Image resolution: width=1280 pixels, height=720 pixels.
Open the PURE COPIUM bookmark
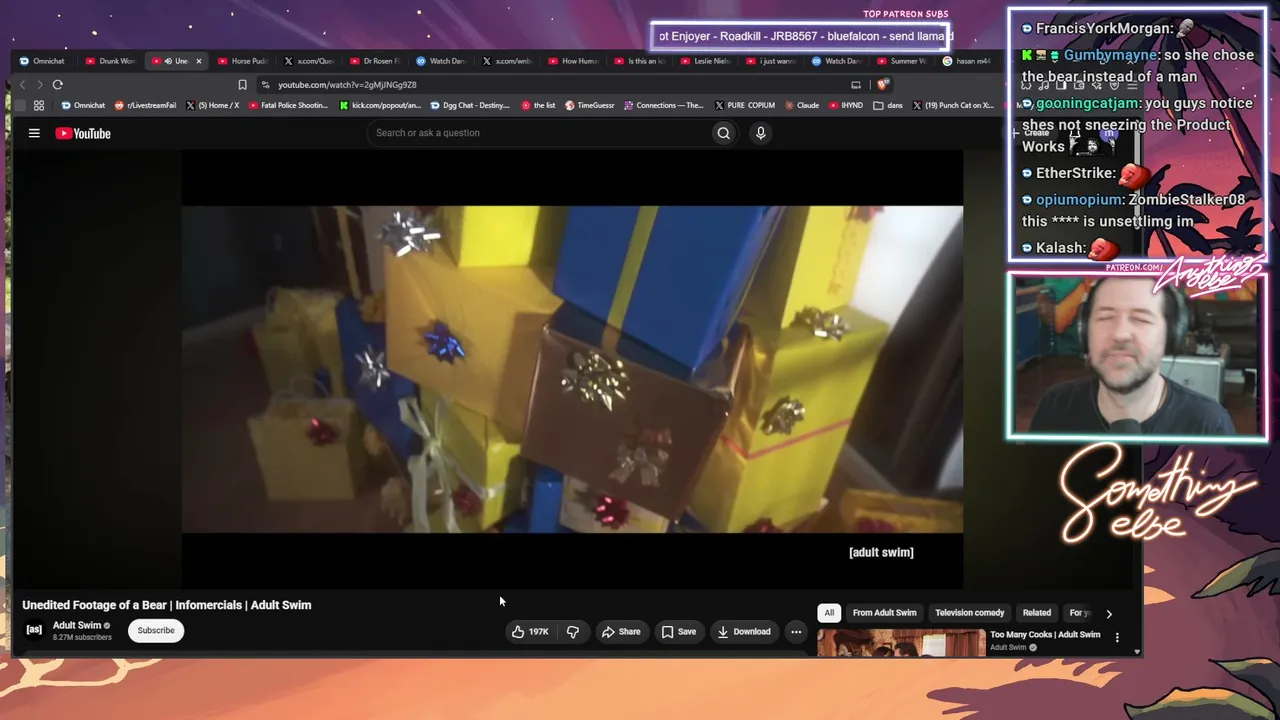pyautogui.click(x=744, y=105)
